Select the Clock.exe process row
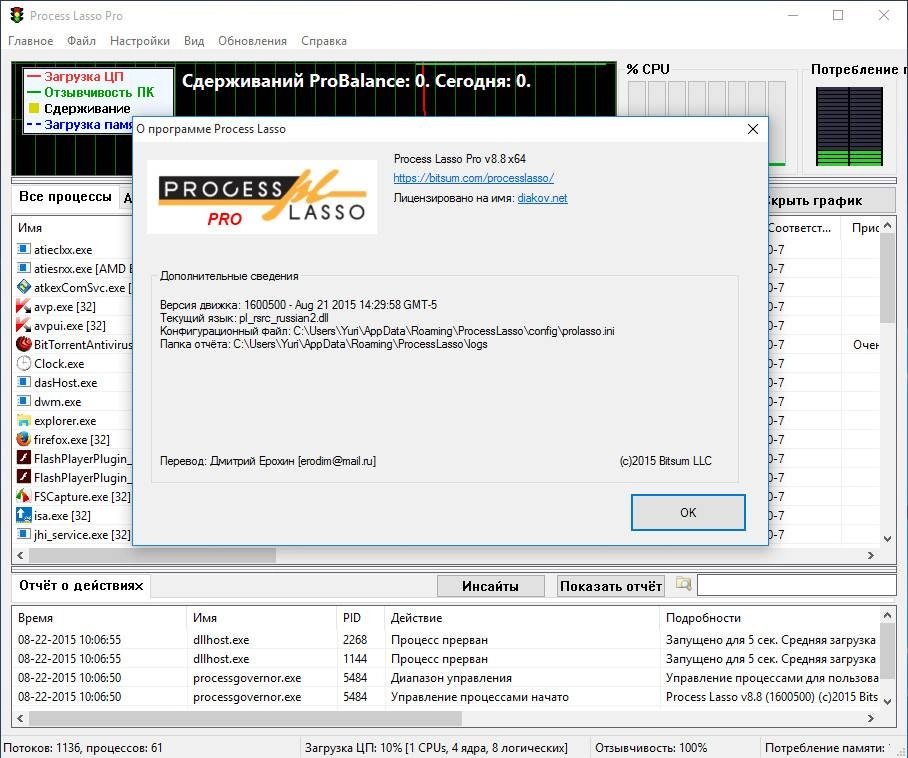 [72, 364]
